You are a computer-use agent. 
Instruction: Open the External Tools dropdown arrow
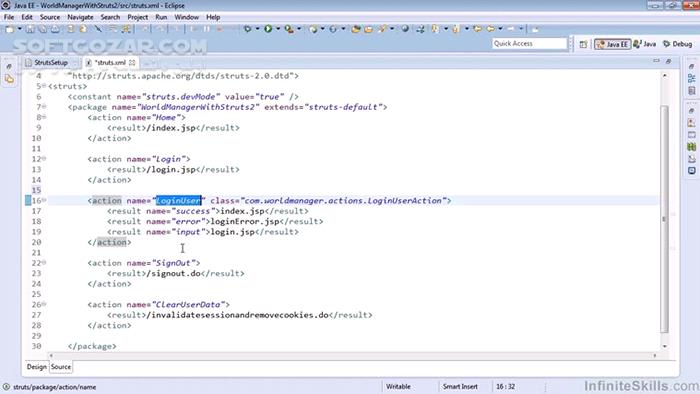299,29
